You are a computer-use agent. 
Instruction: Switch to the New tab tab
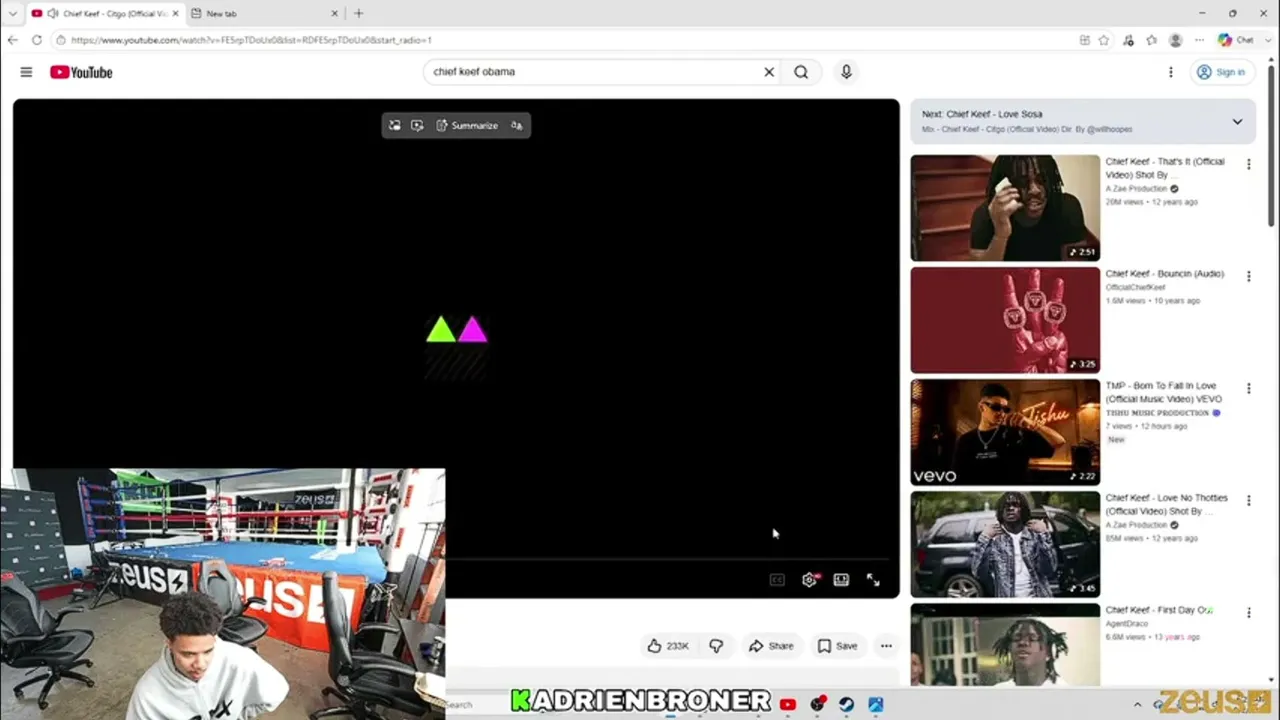pos(263,13)
